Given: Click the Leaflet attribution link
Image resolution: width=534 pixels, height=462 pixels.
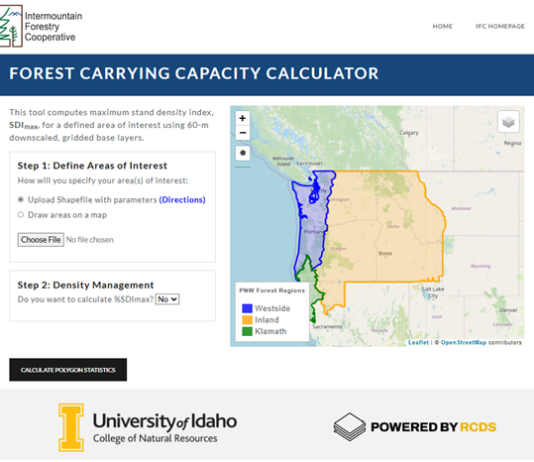Looking at the screenshot, I should (x=418, y=342).
